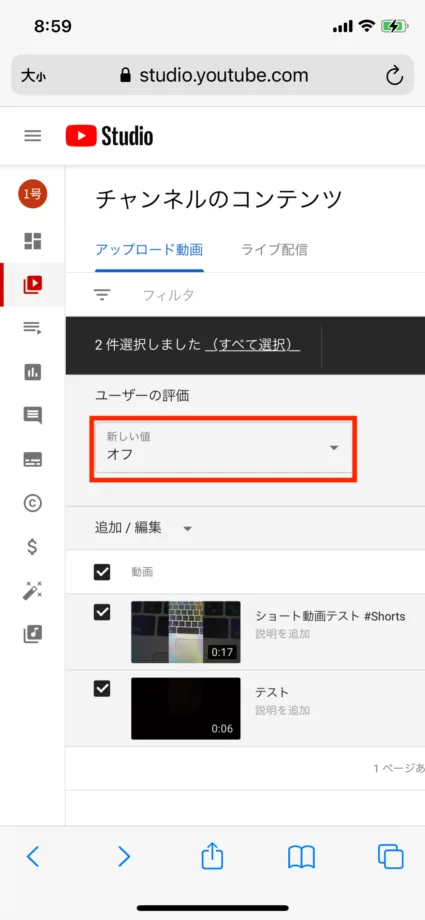Open the Analytics sidebar icon
Viewport: 425px width, 920px height.
(x=32, y=372)
